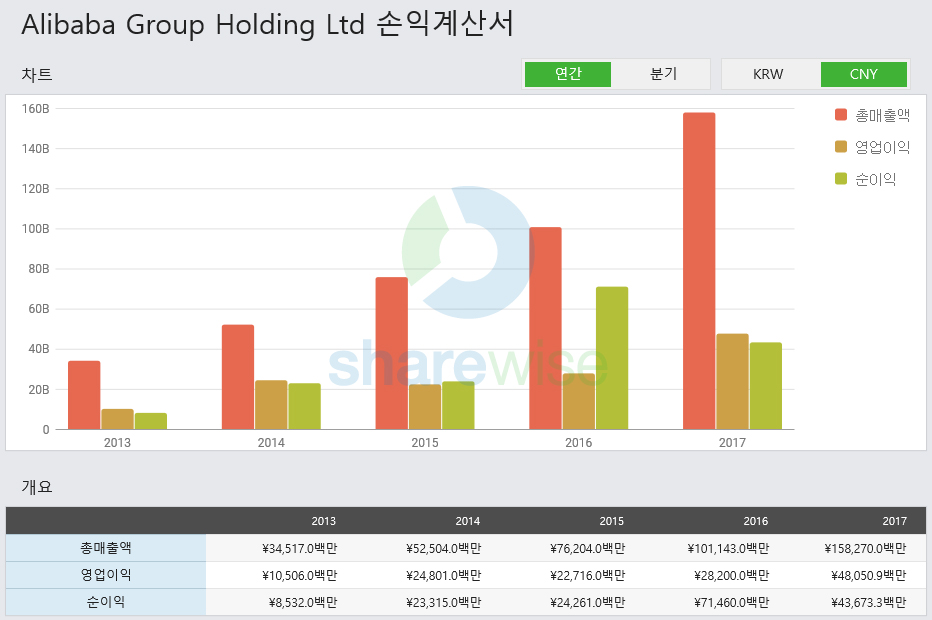Click the ¥71,460.0백만 cell
Screen dimensions: 932x620
(731, 602)
